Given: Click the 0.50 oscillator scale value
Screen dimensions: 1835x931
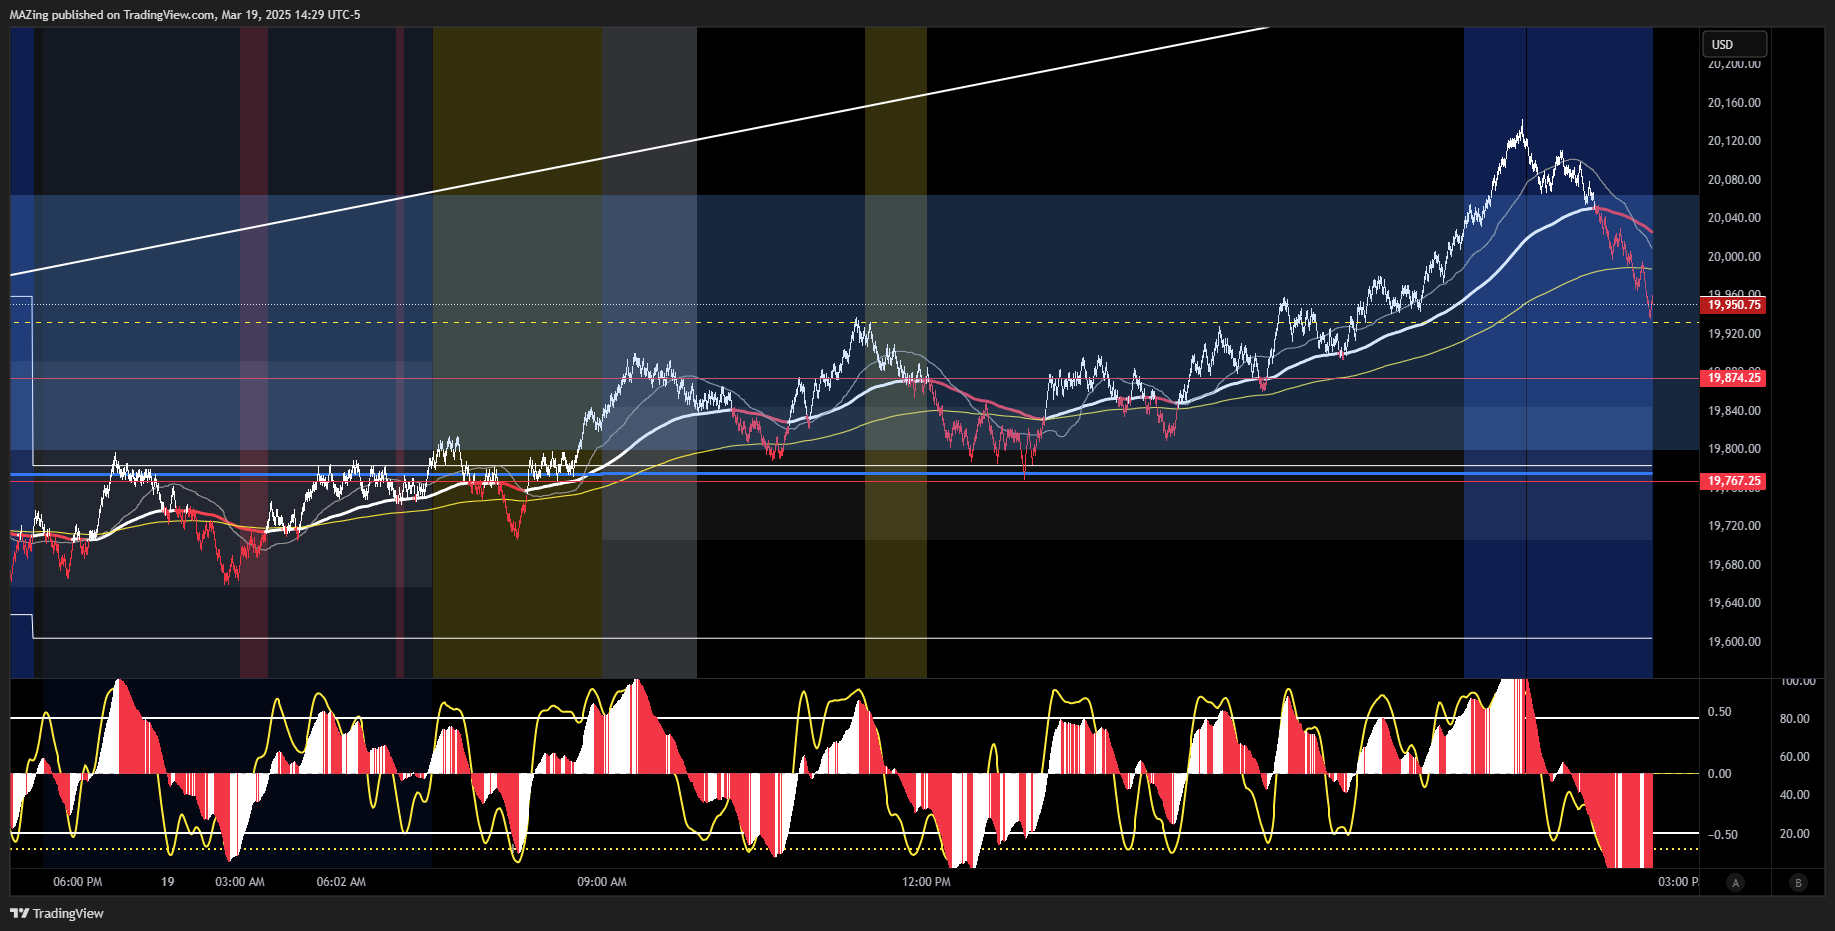Looking at the screenshot, I should (1719, 712).
